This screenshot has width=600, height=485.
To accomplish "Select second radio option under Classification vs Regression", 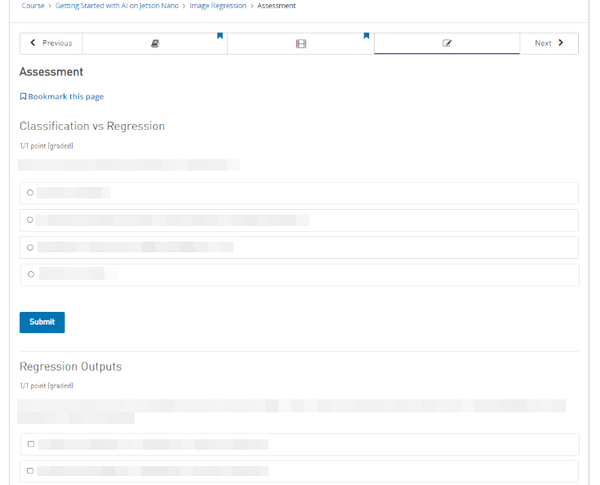I will click(30, 220).
